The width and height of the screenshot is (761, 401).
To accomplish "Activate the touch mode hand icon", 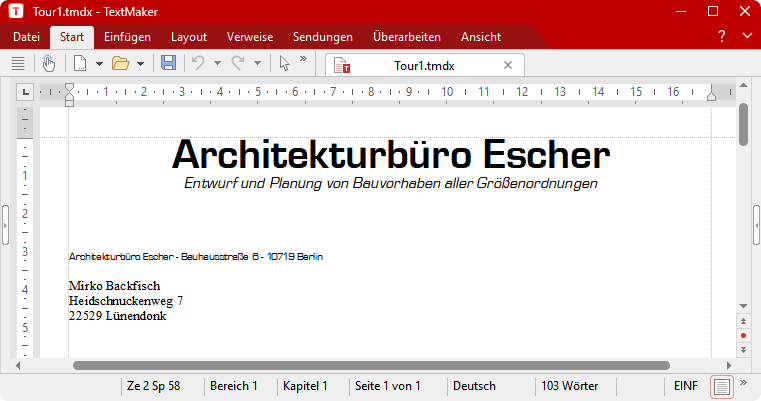I will click(49, 63).
